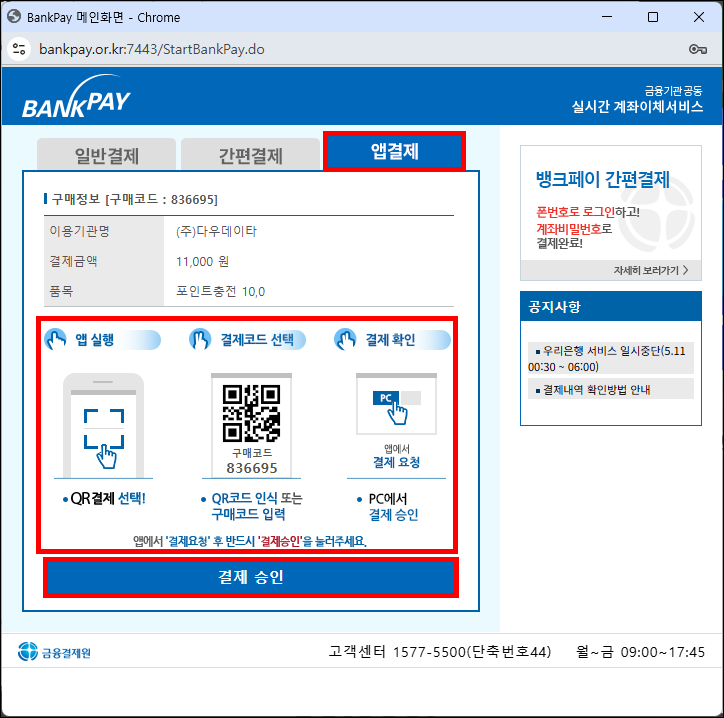Open 자세히 보러가기 link in banner

651,270
